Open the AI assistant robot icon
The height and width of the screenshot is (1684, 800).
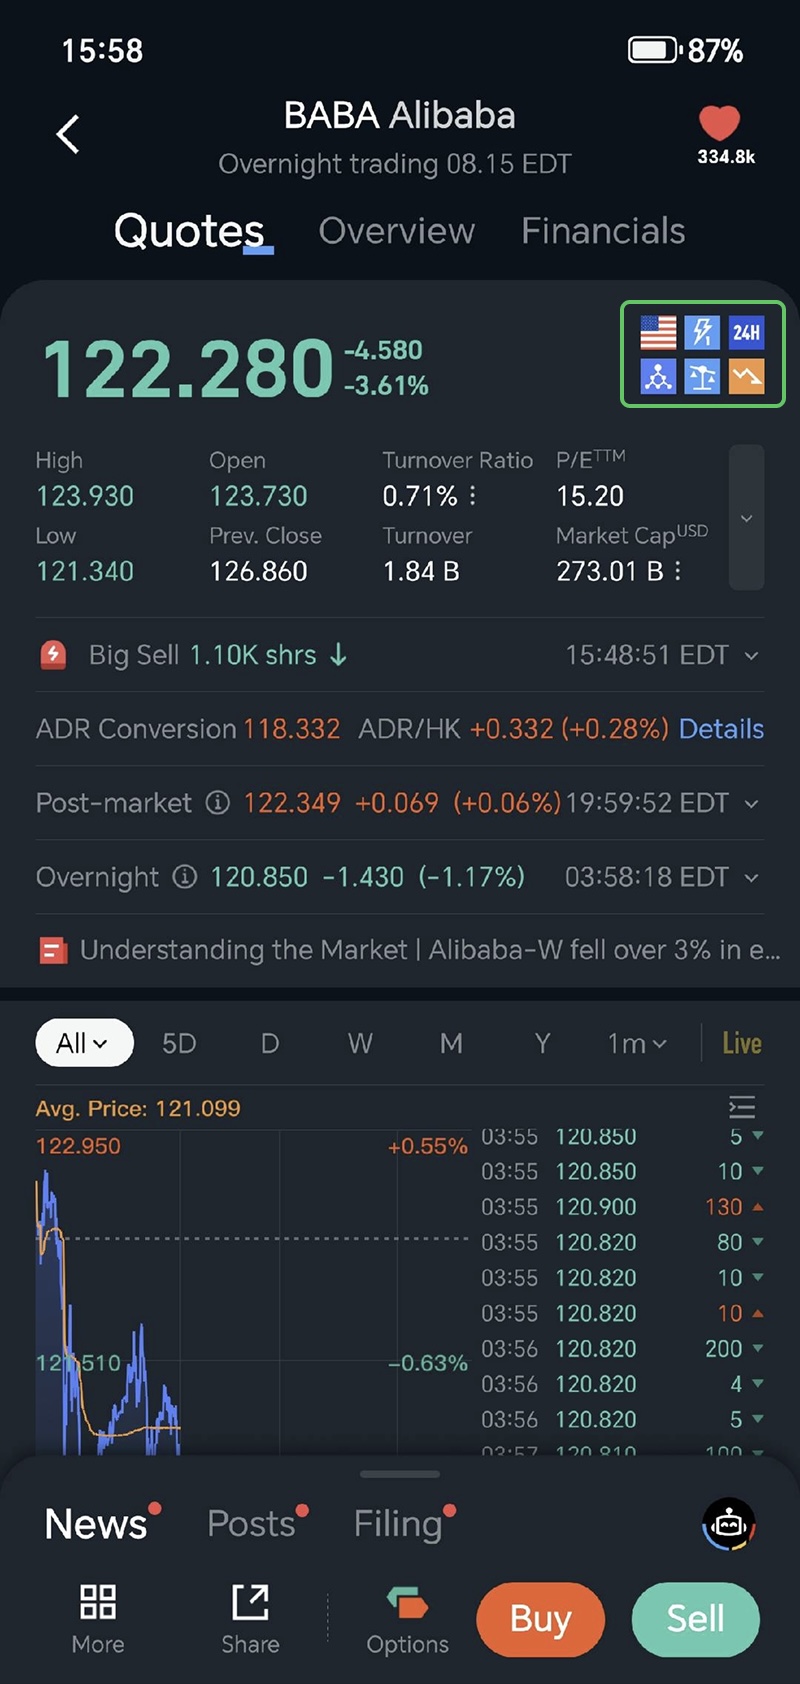[x=729, y=1524]
